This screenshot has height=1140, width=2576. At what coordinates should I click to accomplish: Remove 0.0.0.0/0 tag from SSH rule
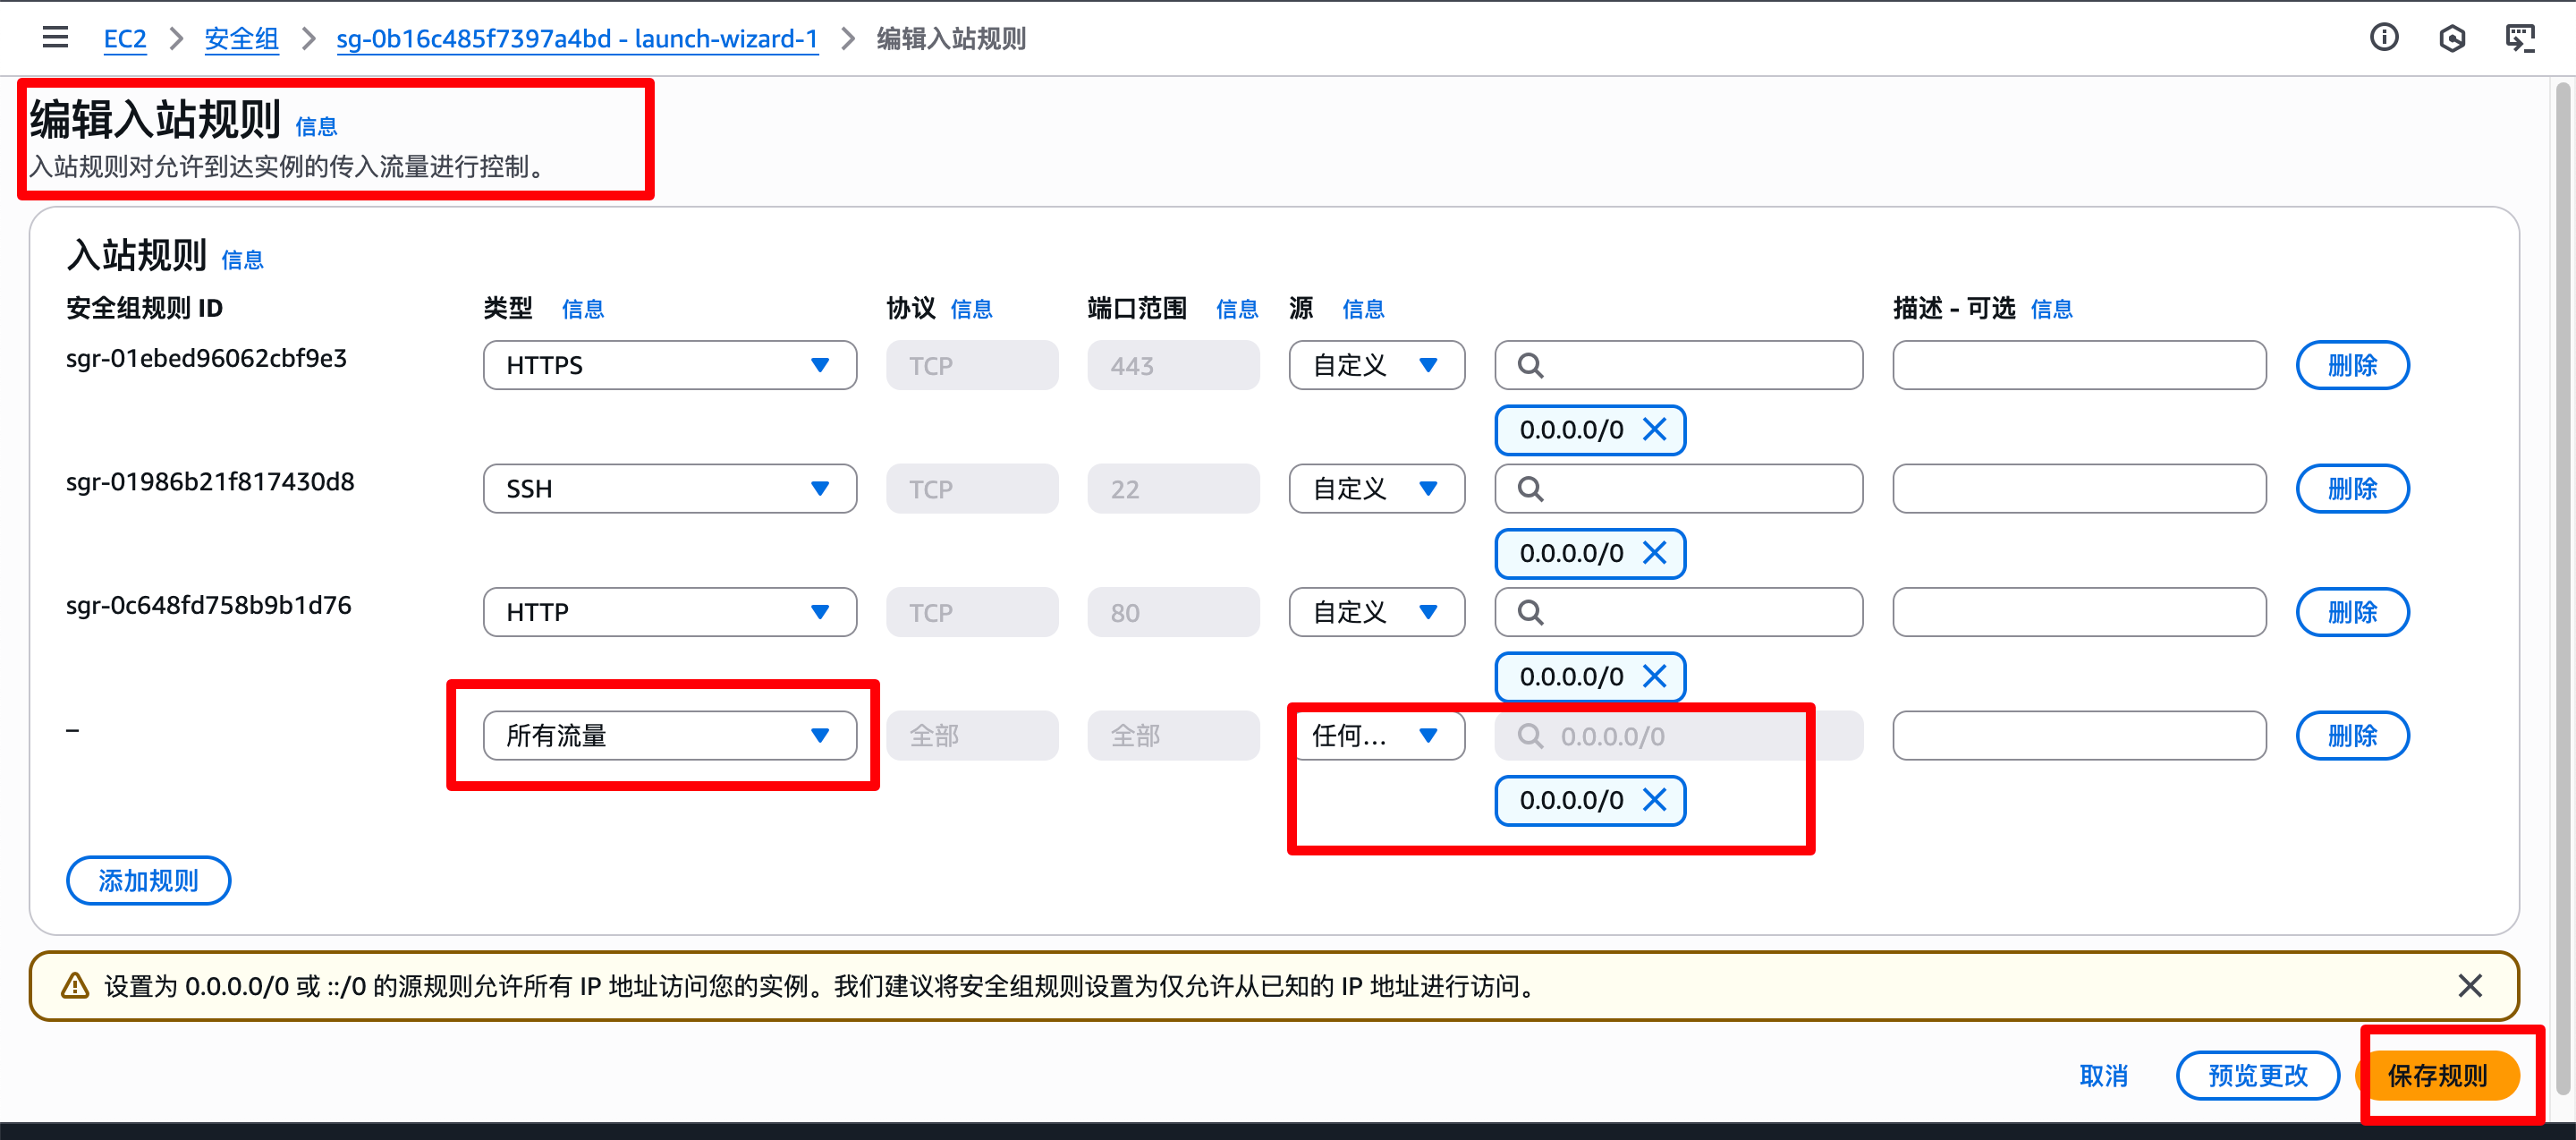1655,553
